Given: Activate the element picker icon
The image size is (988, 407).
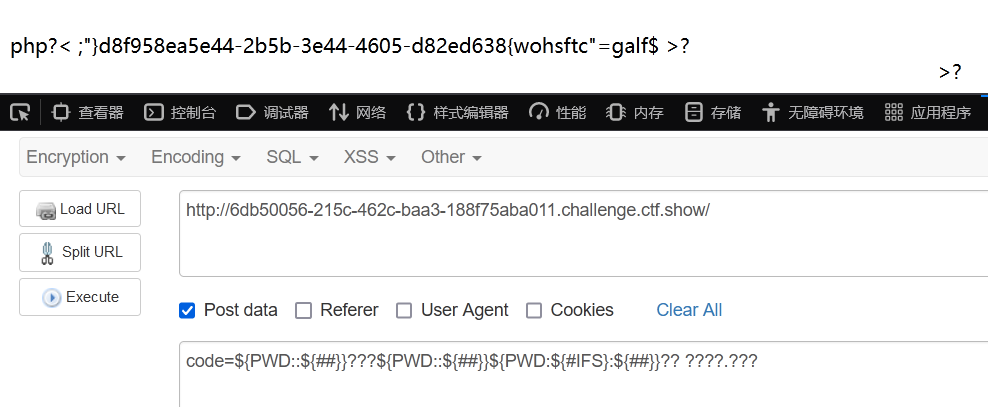Looking at the screenshot, I should click(20, 113).
